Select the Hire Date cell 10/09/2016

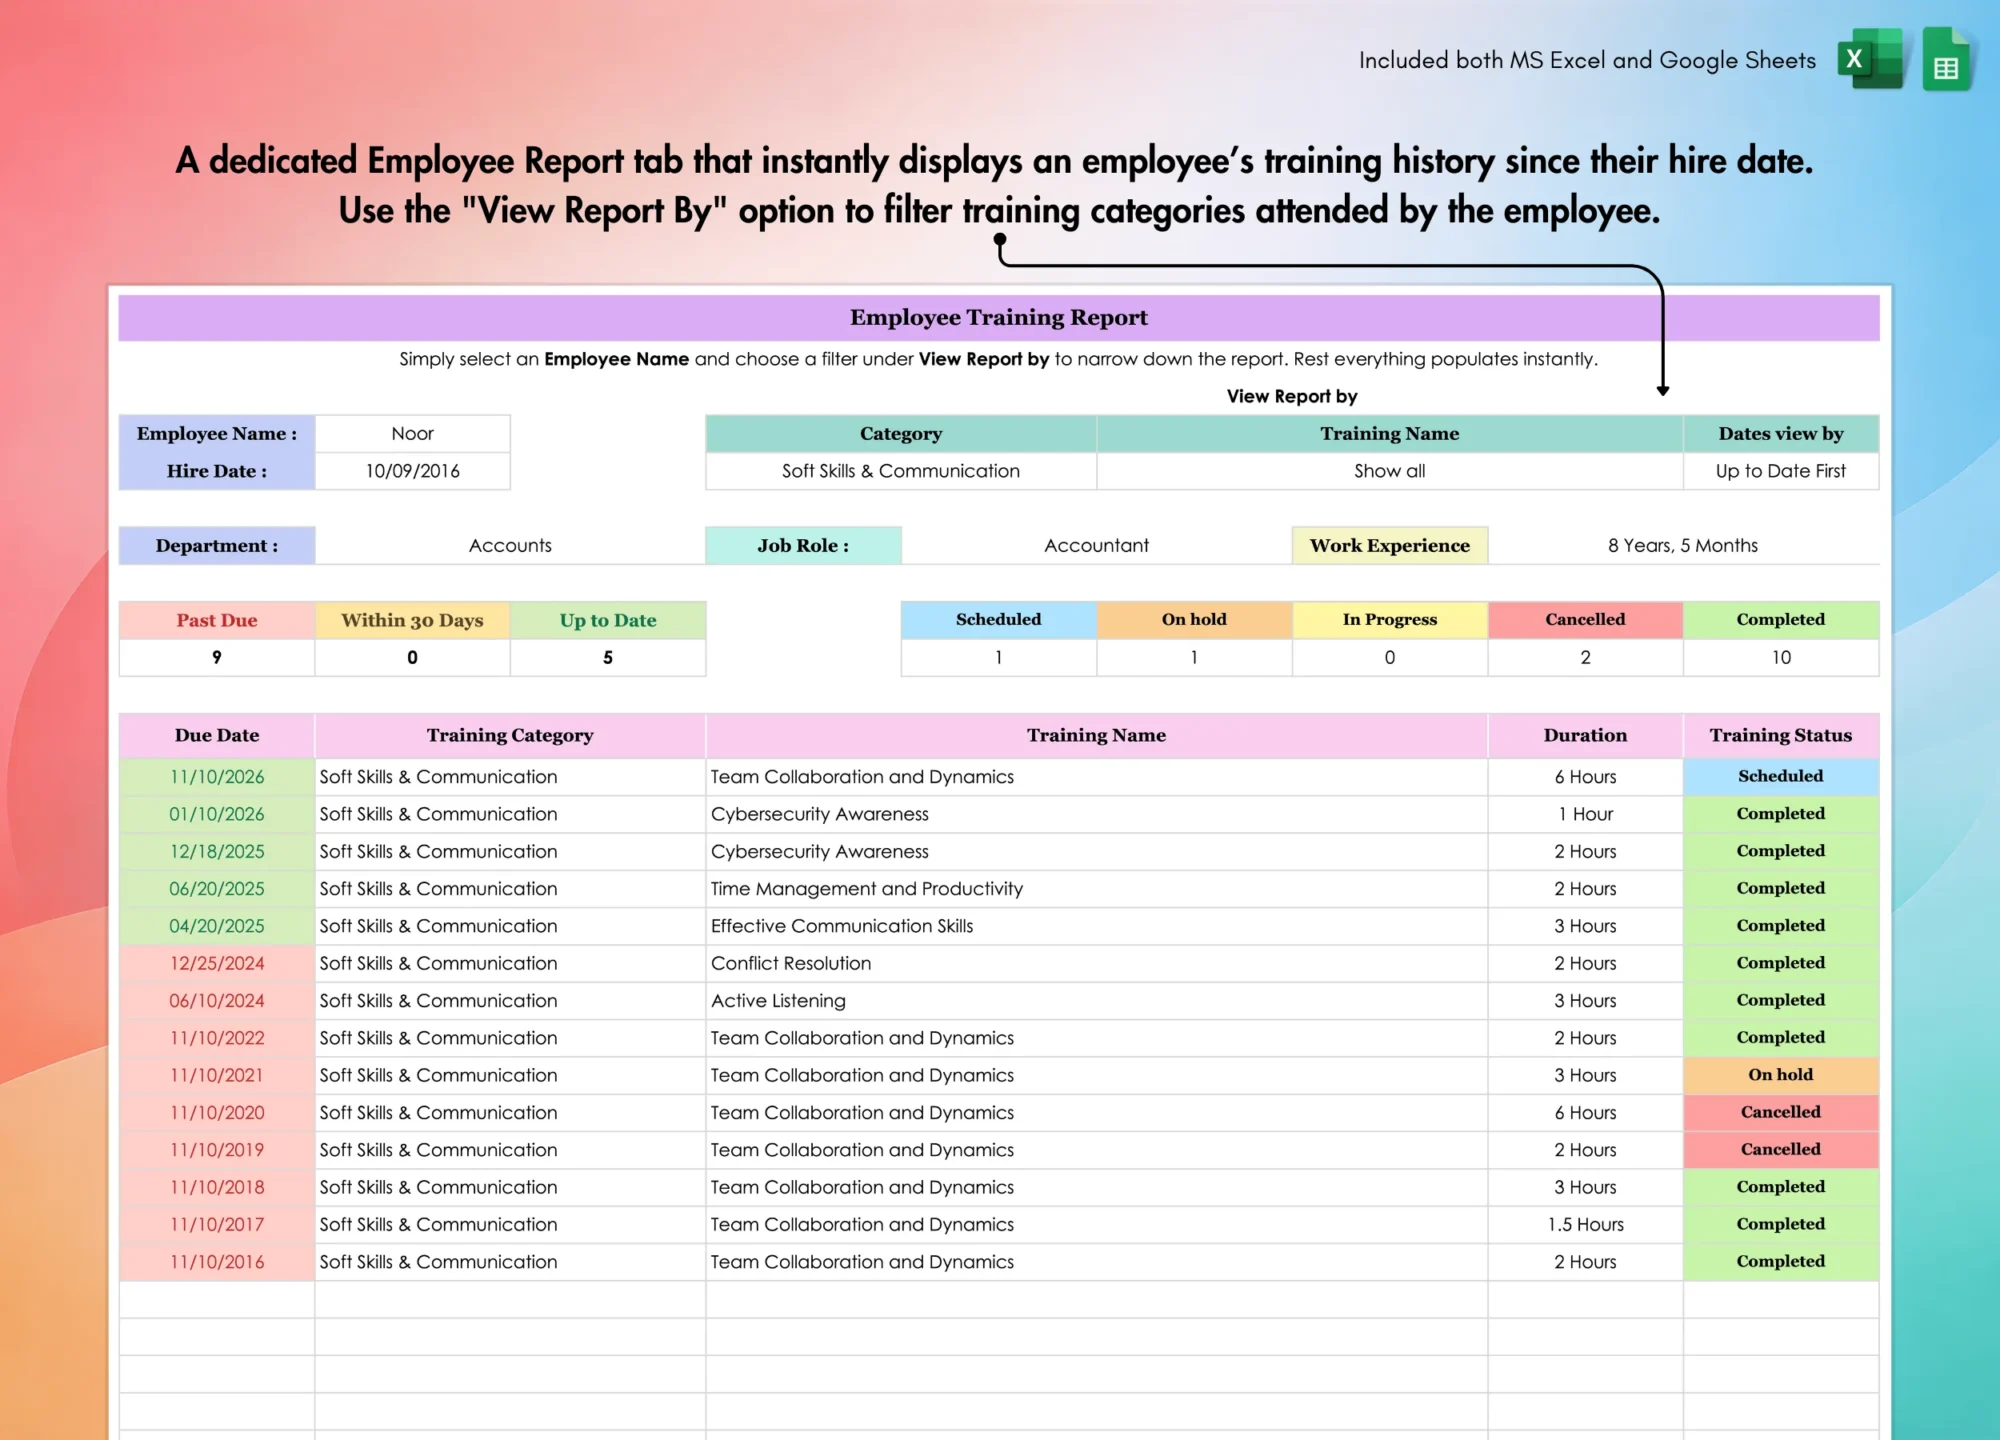point(413,471)
